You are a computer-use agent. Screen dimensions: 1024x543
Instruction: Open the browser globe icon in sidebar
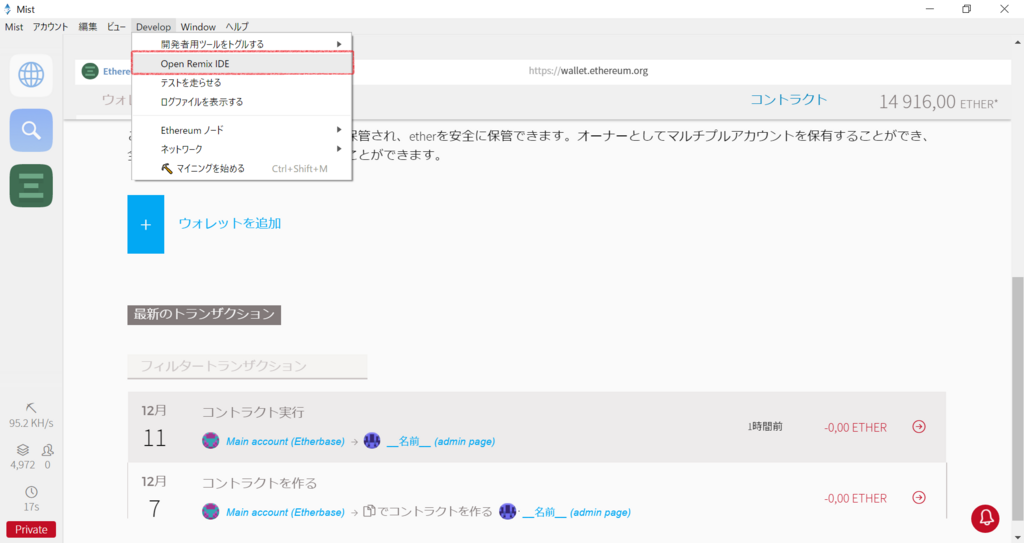click(x=31, y=75)
